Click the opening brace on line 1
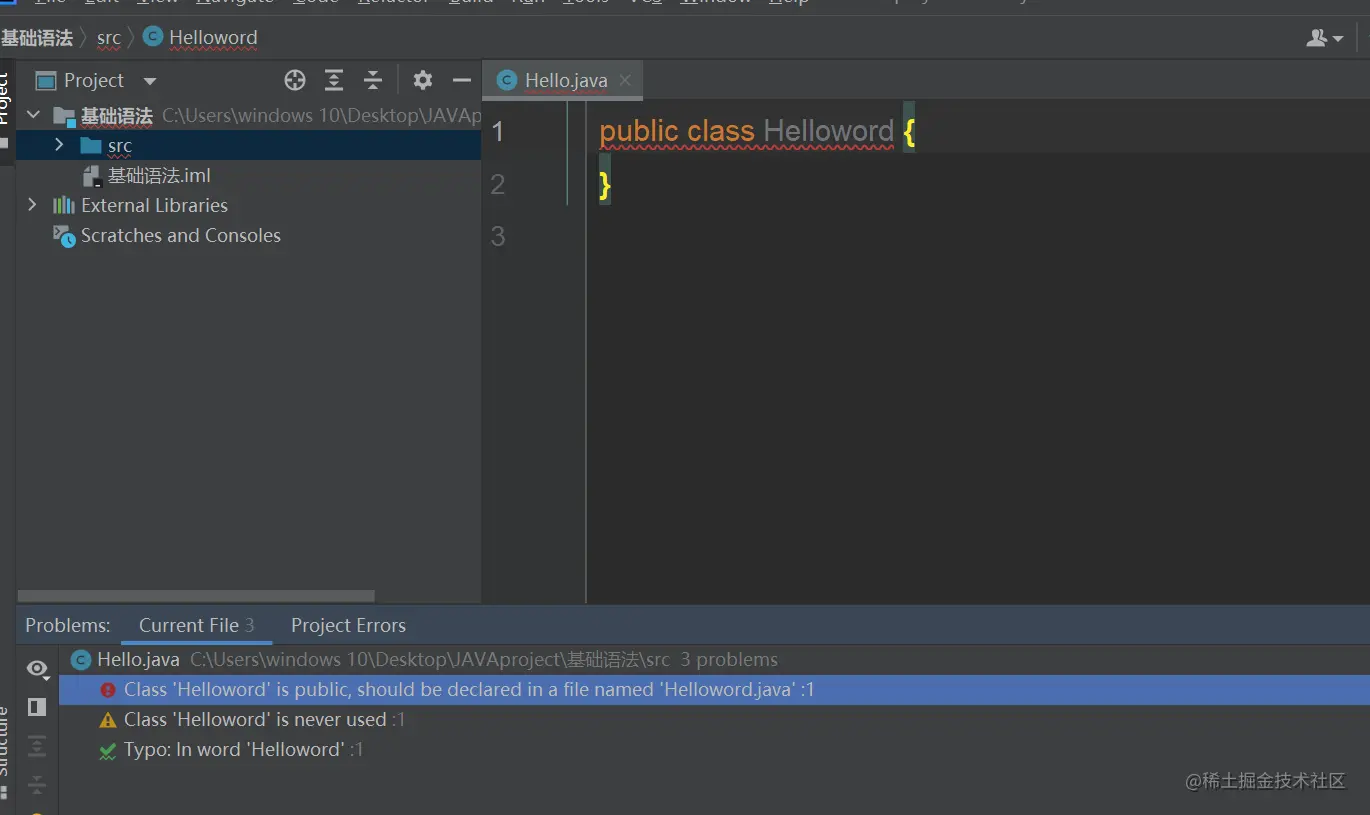 [909, 132]
